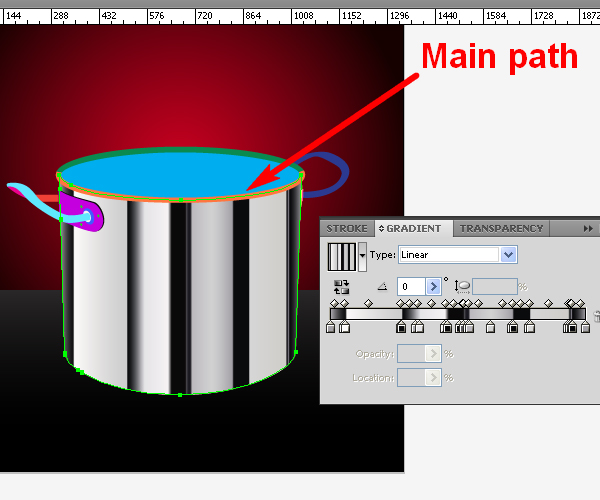Screen dimensions: 600x500
Task: Switch to the STROKE tab
Action: (x=347, y=228)
